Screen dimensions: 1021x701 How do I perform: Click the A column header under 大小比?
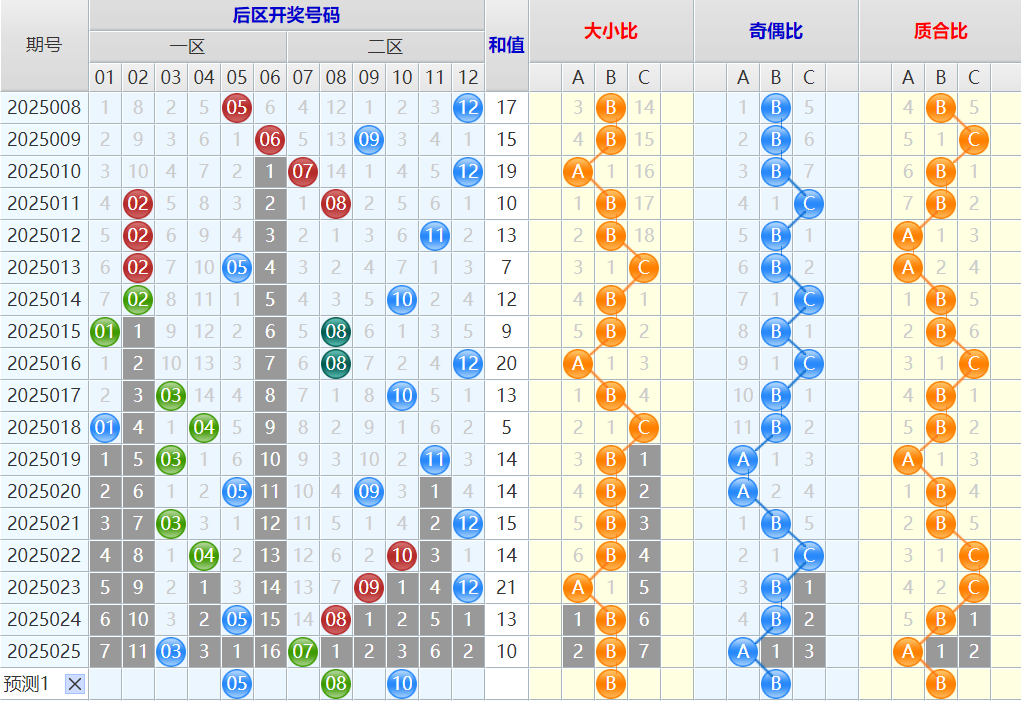click(x=578, y=77)
